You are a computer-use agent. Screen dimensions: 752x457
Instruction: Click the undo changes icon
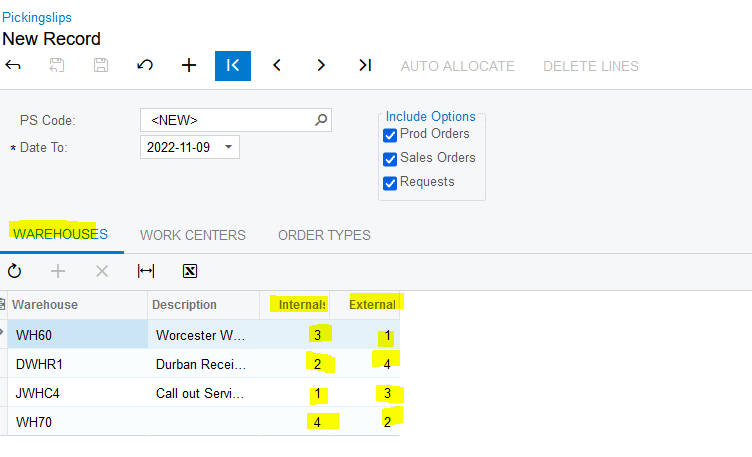145,66
